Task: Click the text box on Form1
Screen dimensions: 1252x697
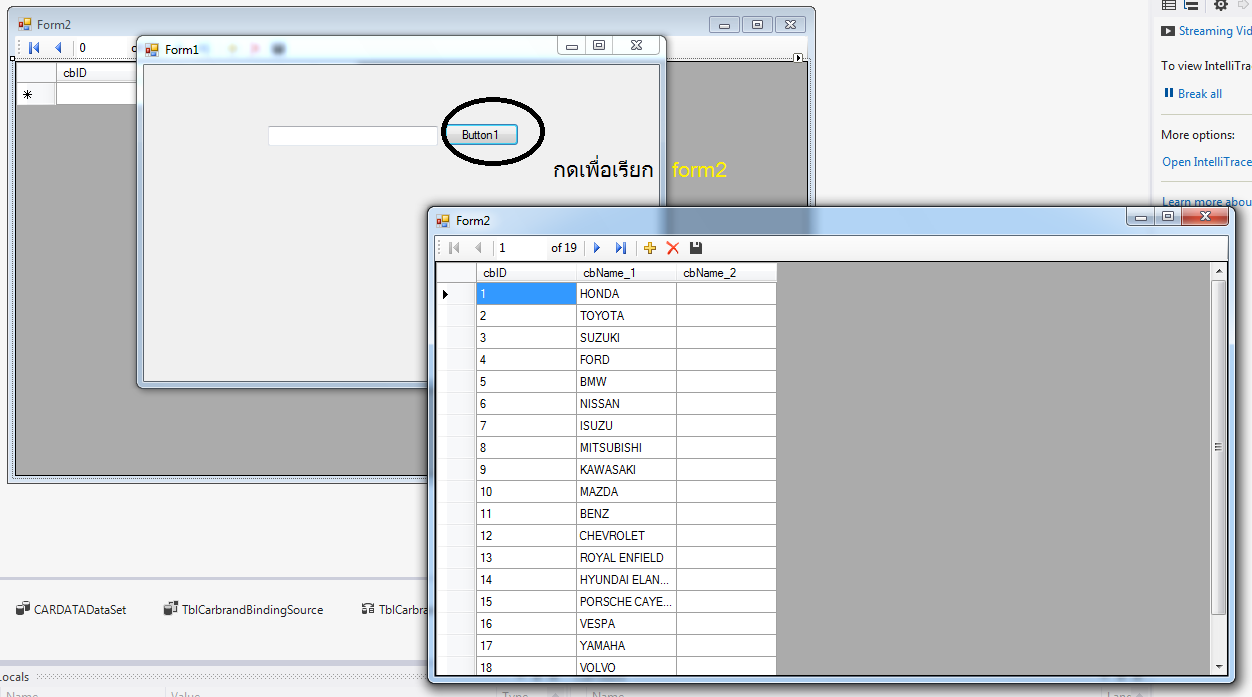Action: click(353, 136)
